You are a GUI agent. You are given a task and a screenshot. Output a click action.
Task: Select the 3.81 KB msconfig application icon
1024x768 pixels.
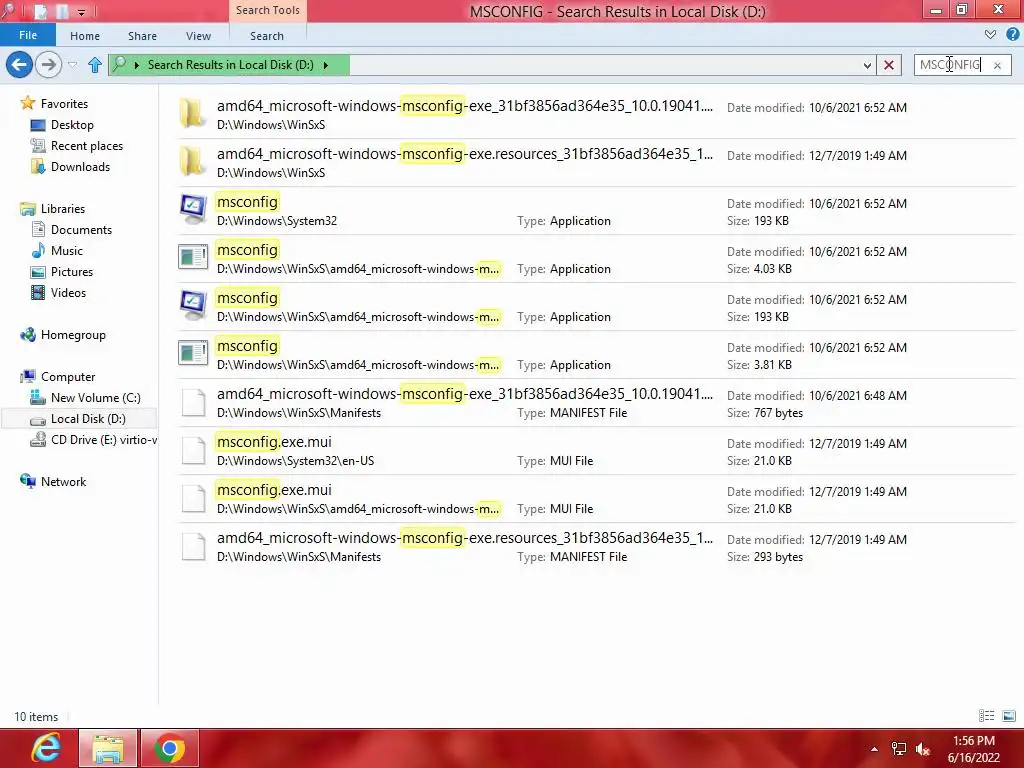pyautogui.click(x=193, y=353)
